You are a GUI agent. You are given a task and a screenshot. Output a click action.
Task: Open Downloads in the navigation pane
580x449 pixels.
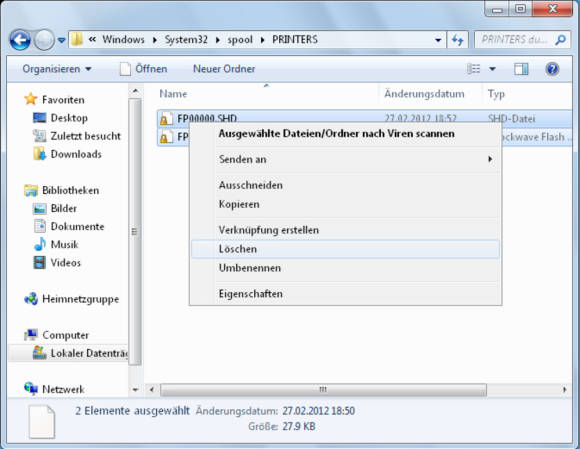pyautogui.click(x=76, y=154)
